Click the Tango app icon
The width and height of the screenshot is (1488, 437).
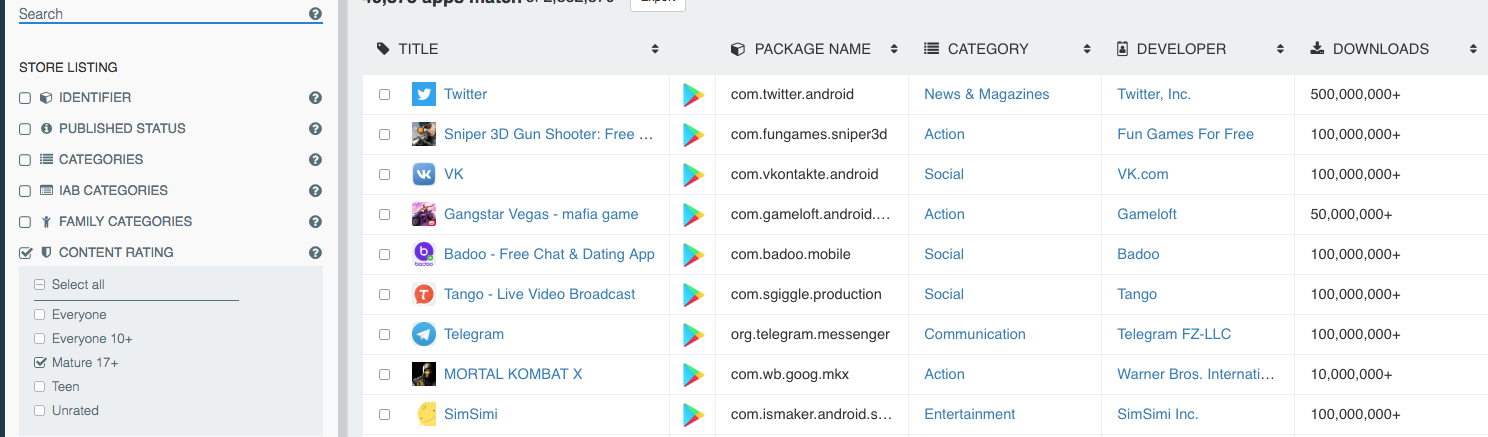pyautogui.click(x=424, y=294)
